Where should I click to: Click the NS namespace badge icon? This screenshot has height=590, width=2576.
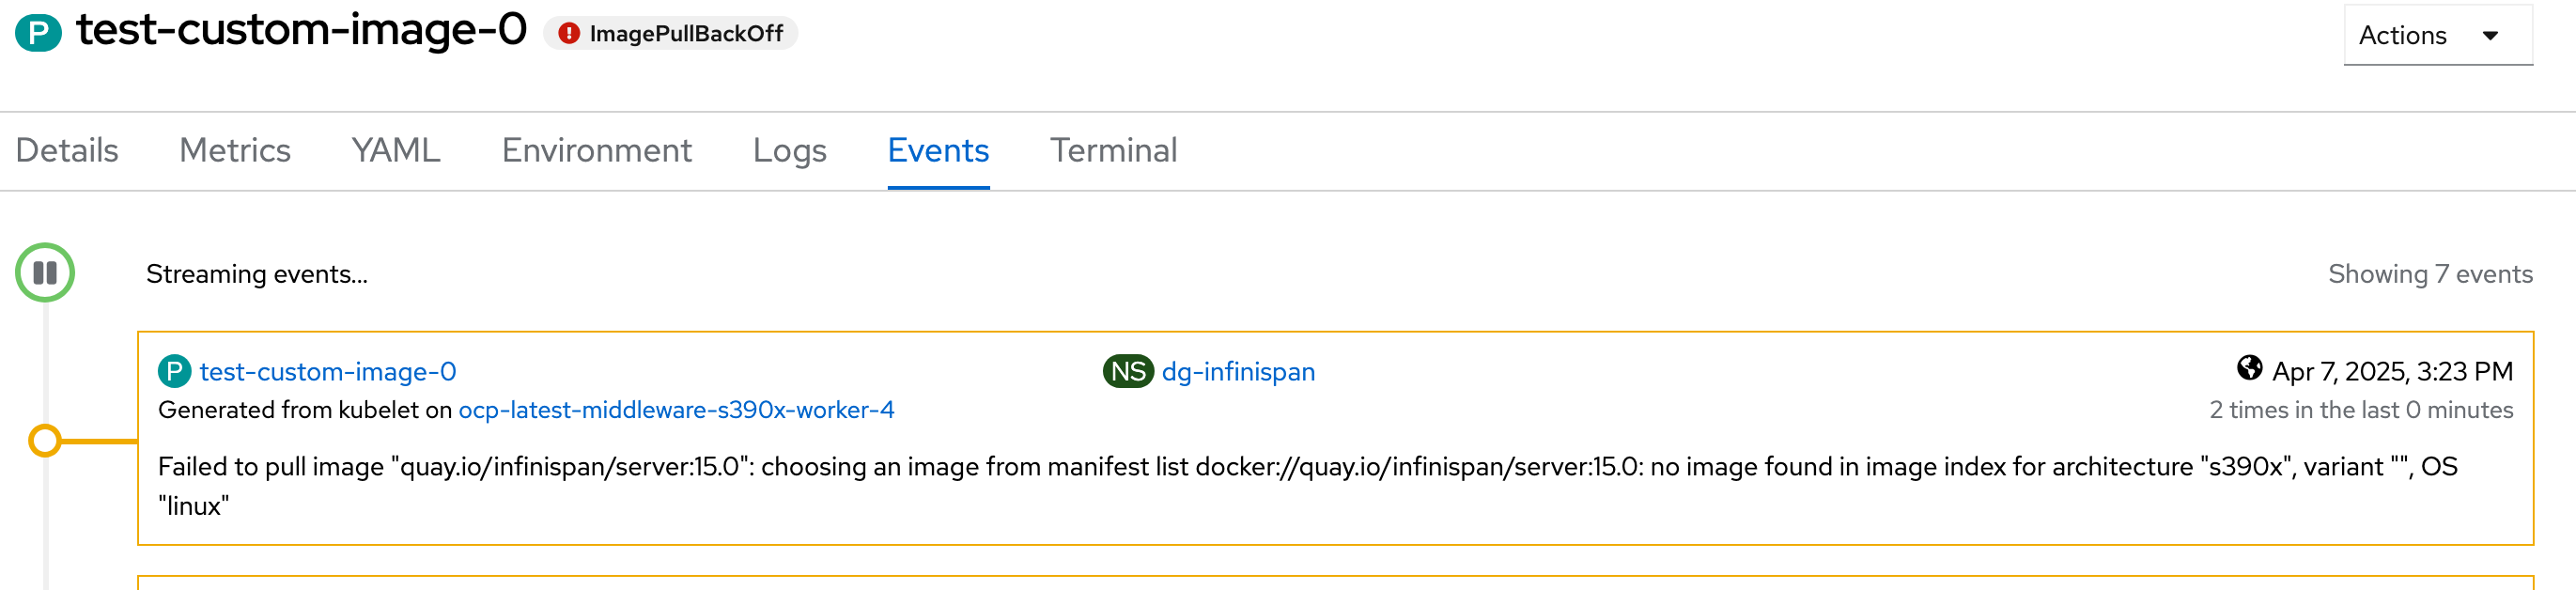pyautogui.click(x=1128, y=372)
